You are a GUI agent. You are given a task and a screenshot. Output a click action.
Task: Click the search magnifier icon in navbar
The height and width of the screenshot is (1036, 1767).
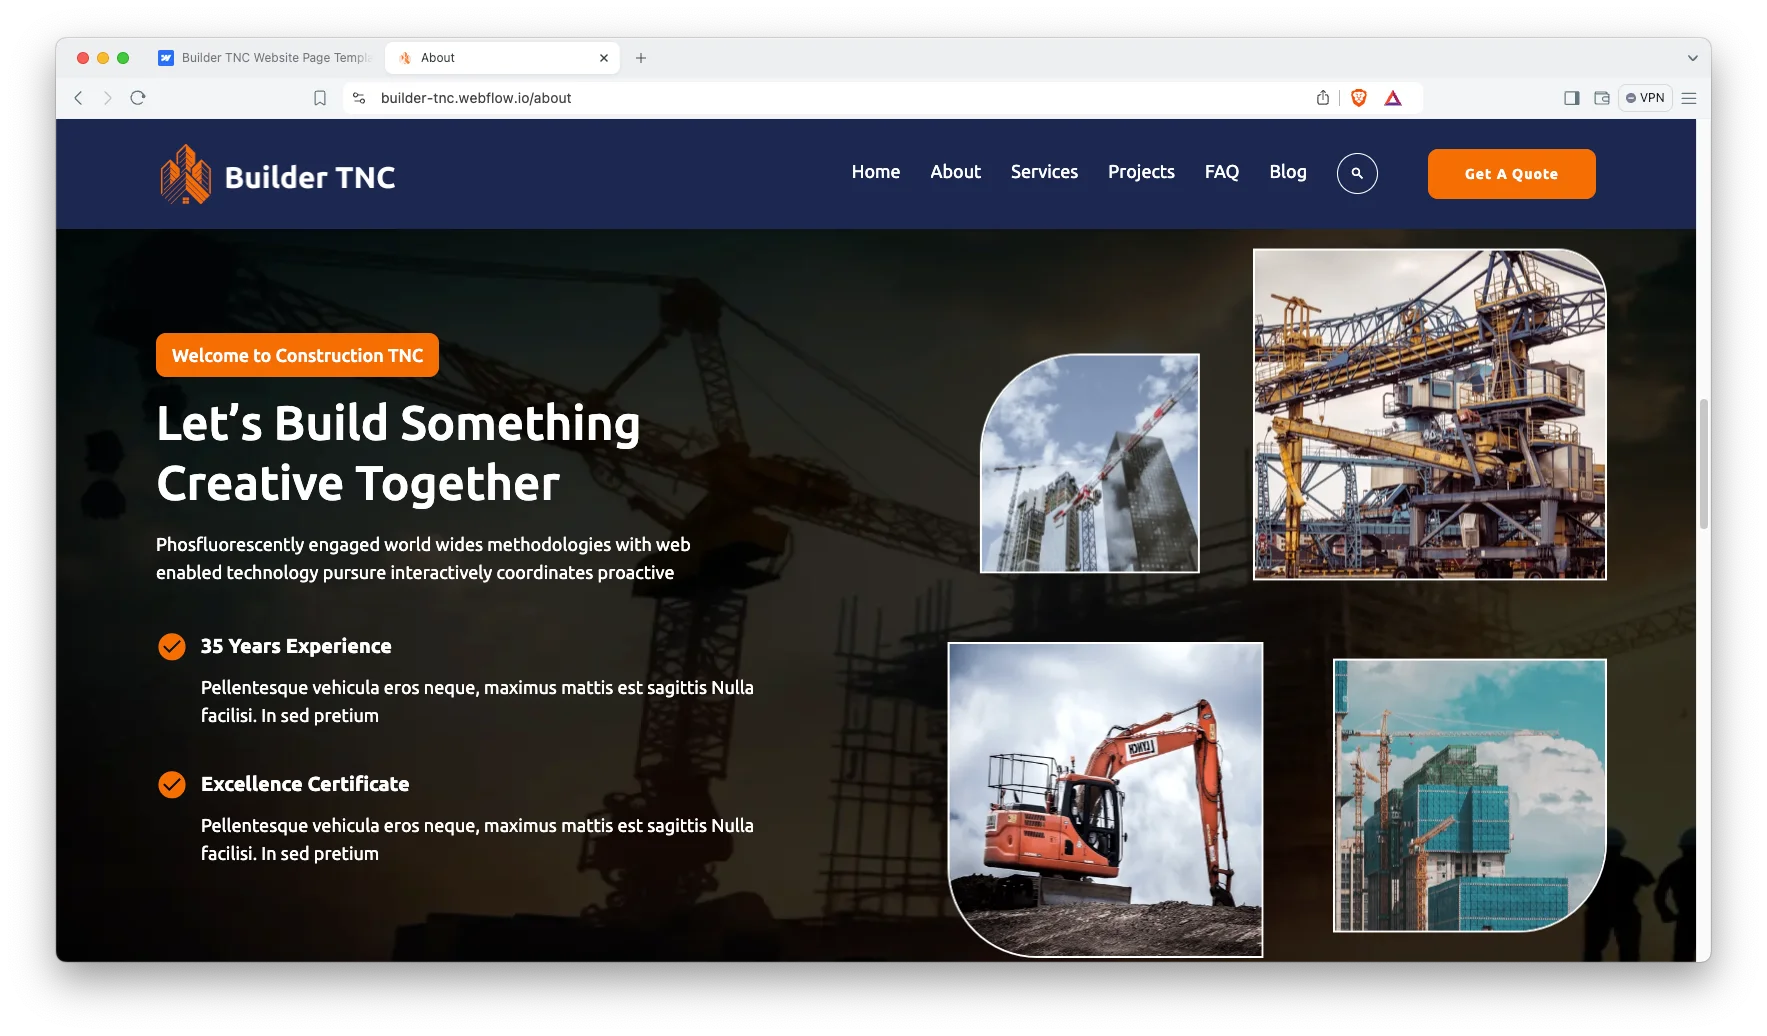click(x=1356, y=174)
